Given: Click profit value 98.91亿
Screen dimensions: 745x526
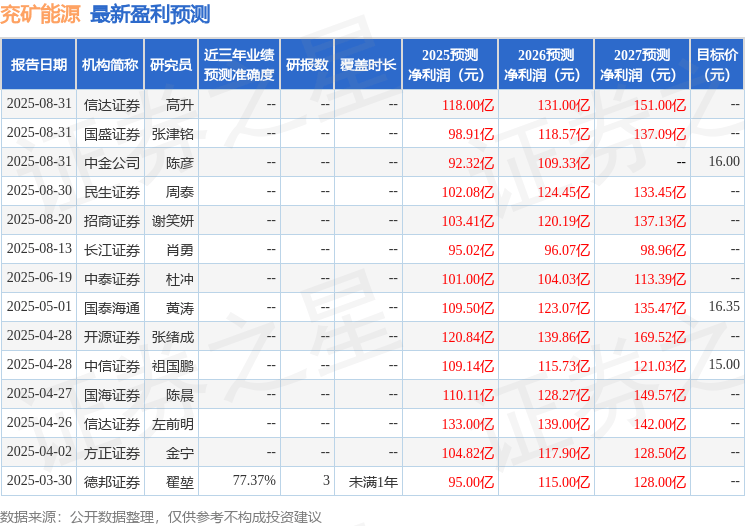Looking at the screenshot, I should [471, 134].
